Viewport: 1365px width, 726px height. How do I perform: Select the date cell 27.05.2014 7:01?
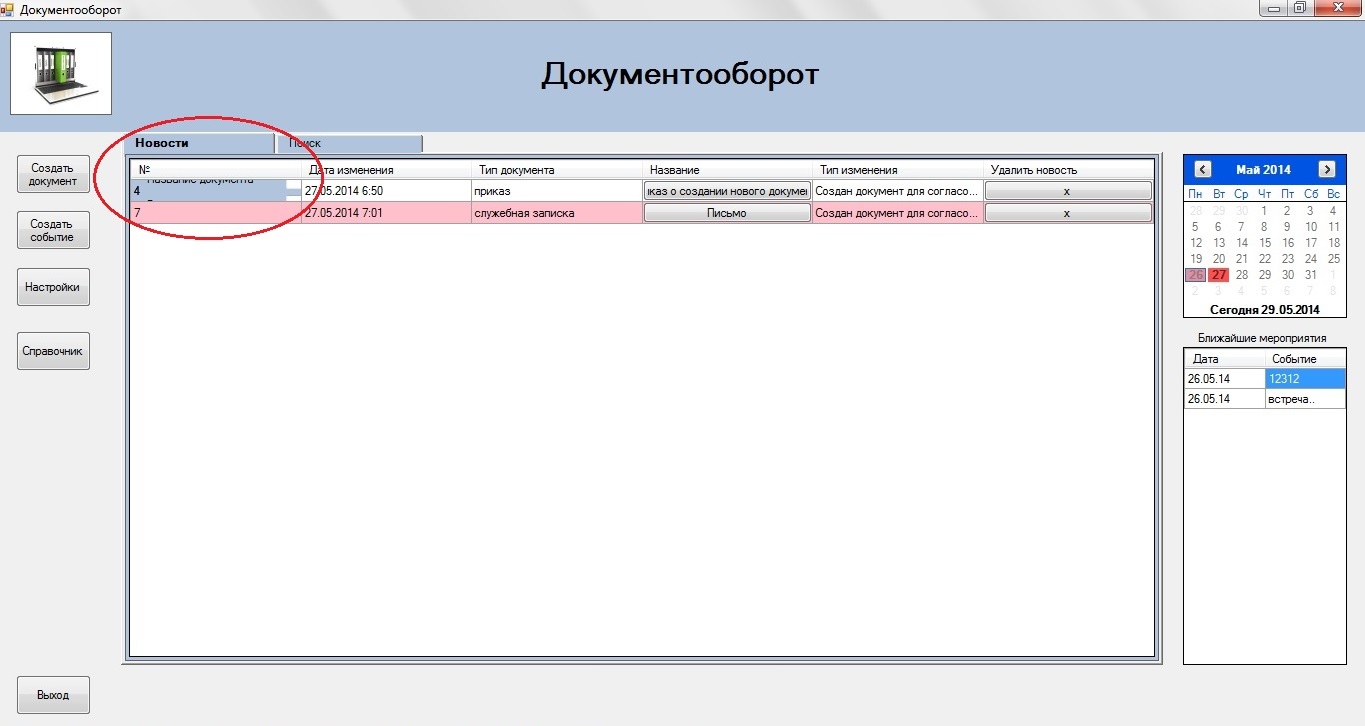[x=386, y=213]
